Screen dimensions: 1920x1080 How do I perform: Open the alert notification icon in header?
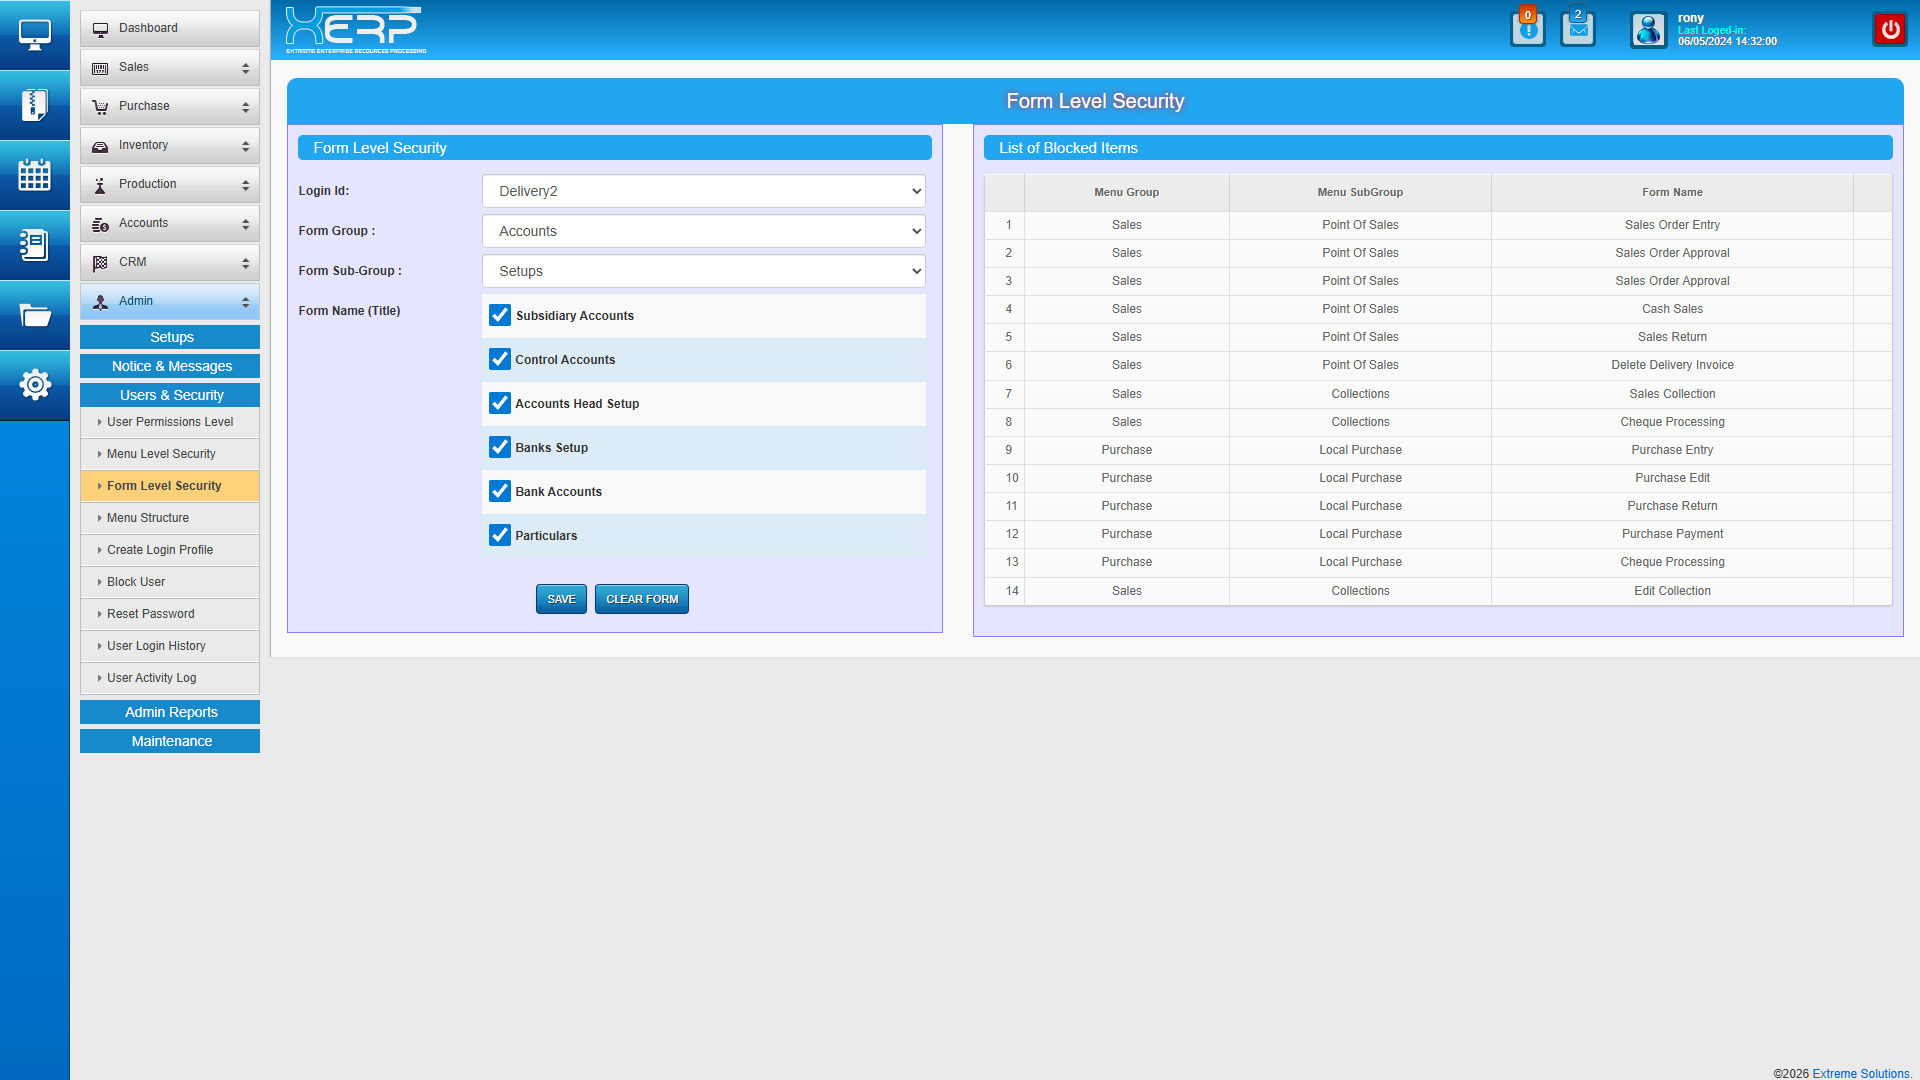1527,30
